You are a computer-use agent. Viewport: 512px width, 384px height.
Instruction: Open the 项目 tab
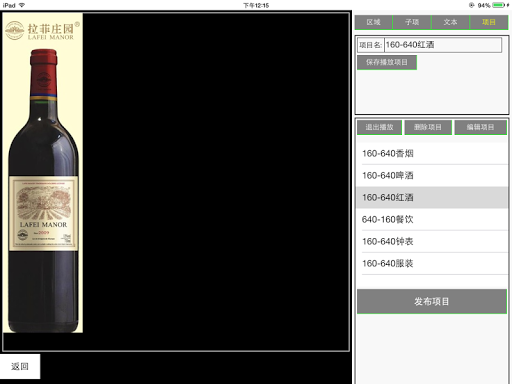pyautogui.click(x=489, y=22)
